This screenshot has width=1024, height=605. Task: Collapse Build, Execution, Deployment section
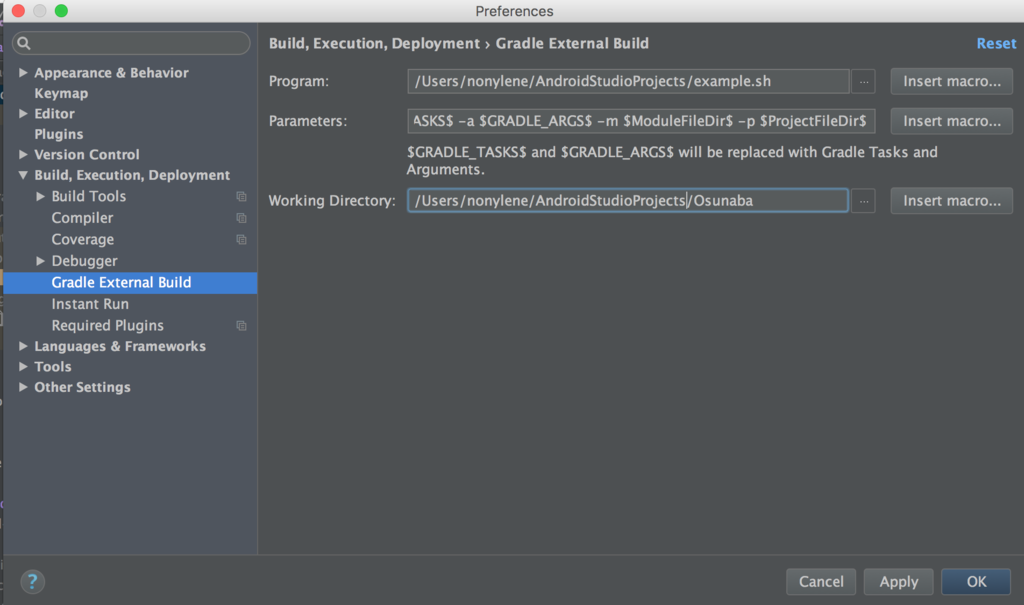pos(23,175)
